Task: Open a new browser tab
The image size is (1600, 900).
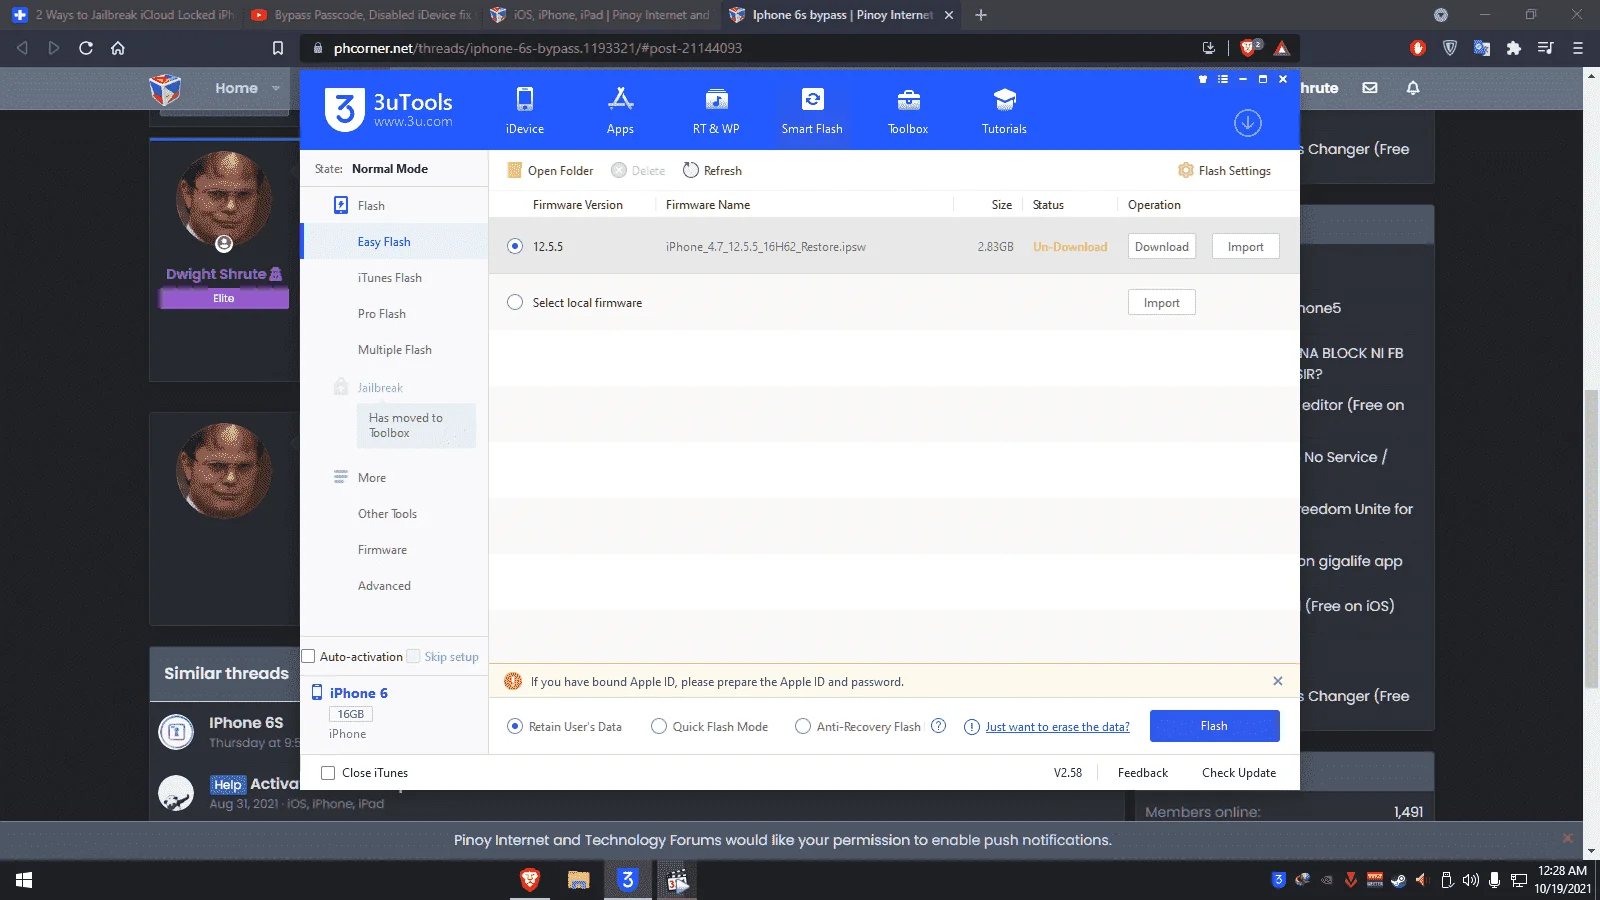Action: pos(981,15)
